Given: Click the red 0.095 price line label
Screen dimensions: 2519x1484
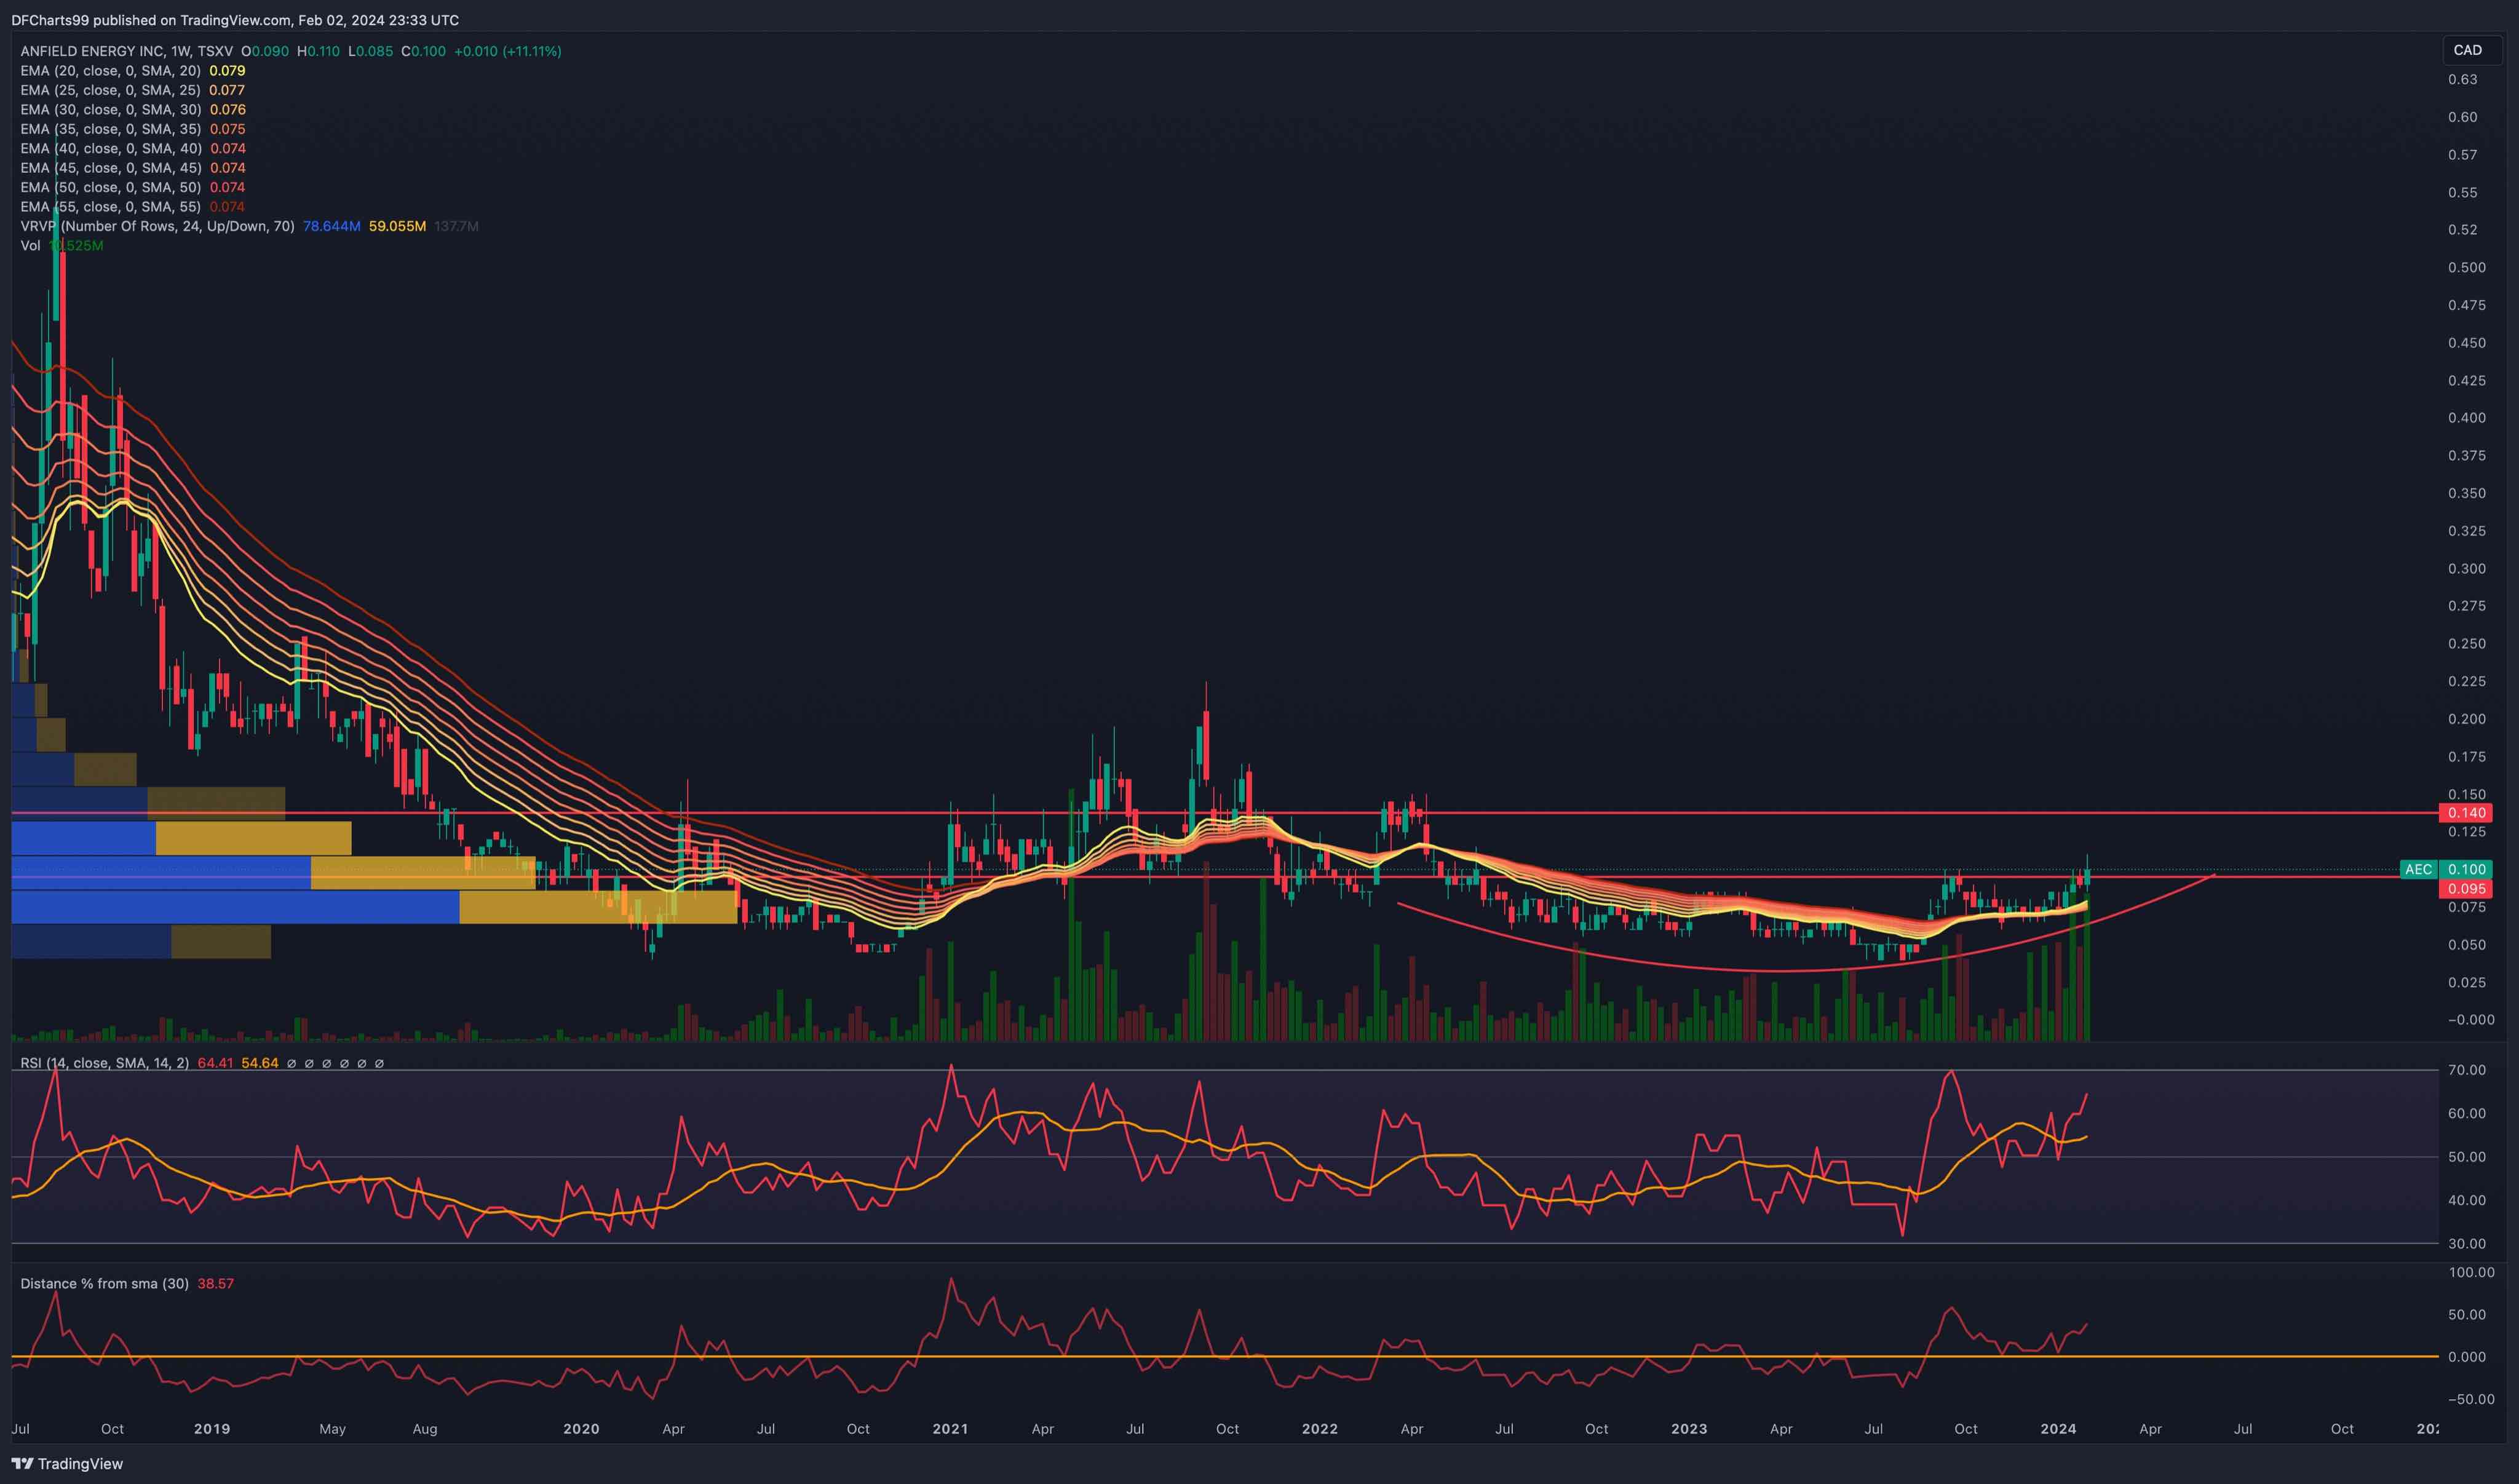Looking at the screenshot, I should (2466, 889).
